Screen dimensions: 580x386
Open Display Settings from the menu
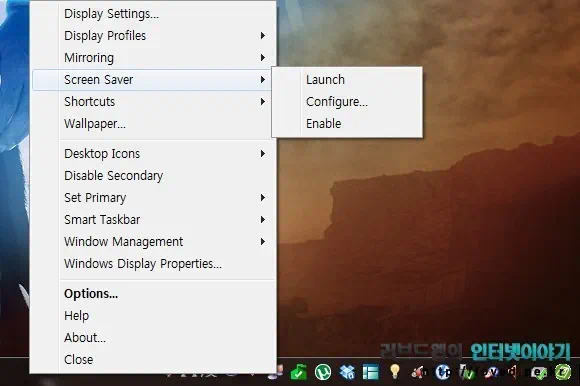[x=153, y=14]
